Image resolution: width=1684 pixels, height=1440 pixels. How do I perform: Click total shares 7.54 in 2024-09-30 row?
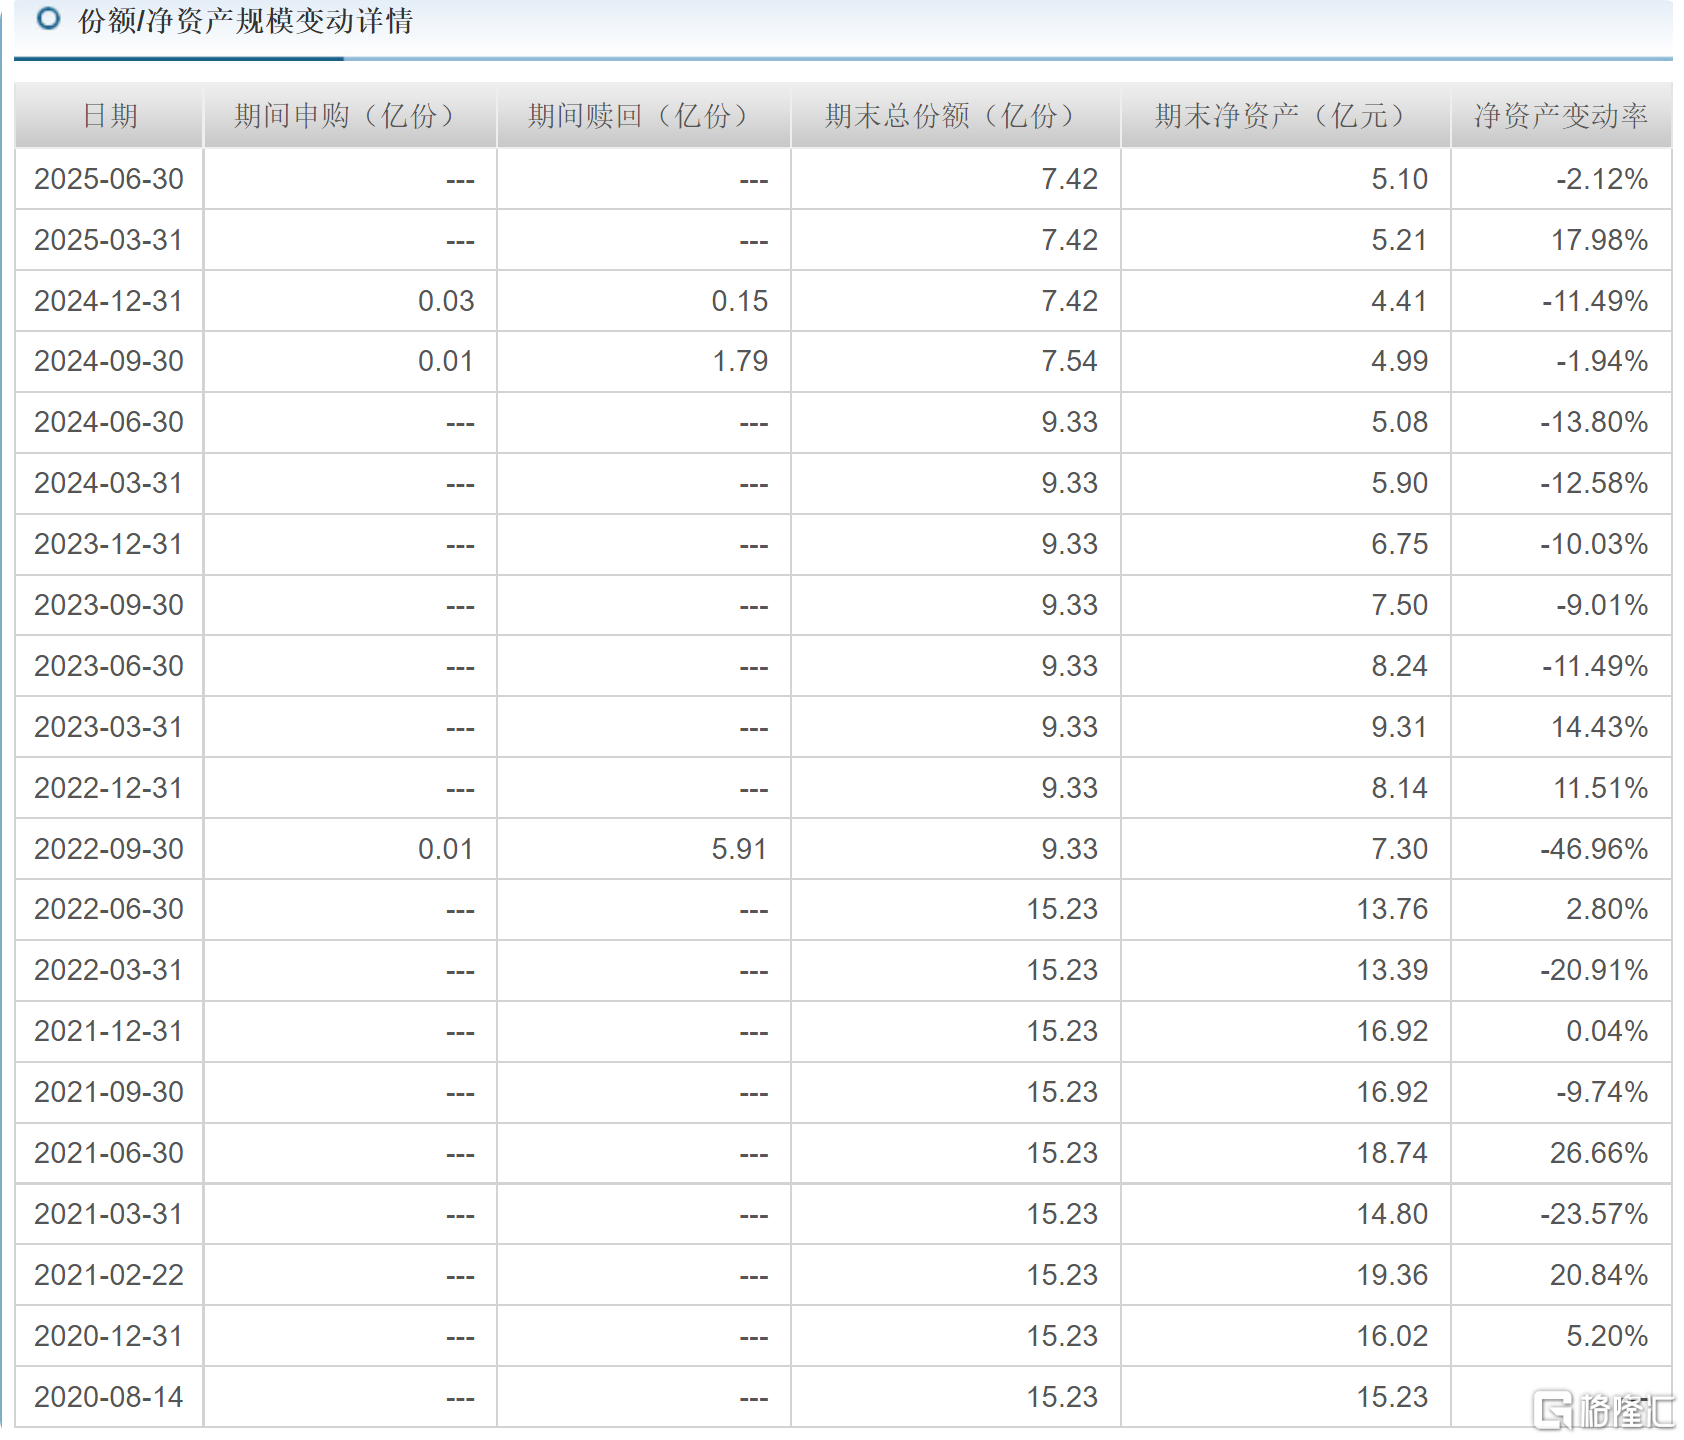pos(1069,361)
